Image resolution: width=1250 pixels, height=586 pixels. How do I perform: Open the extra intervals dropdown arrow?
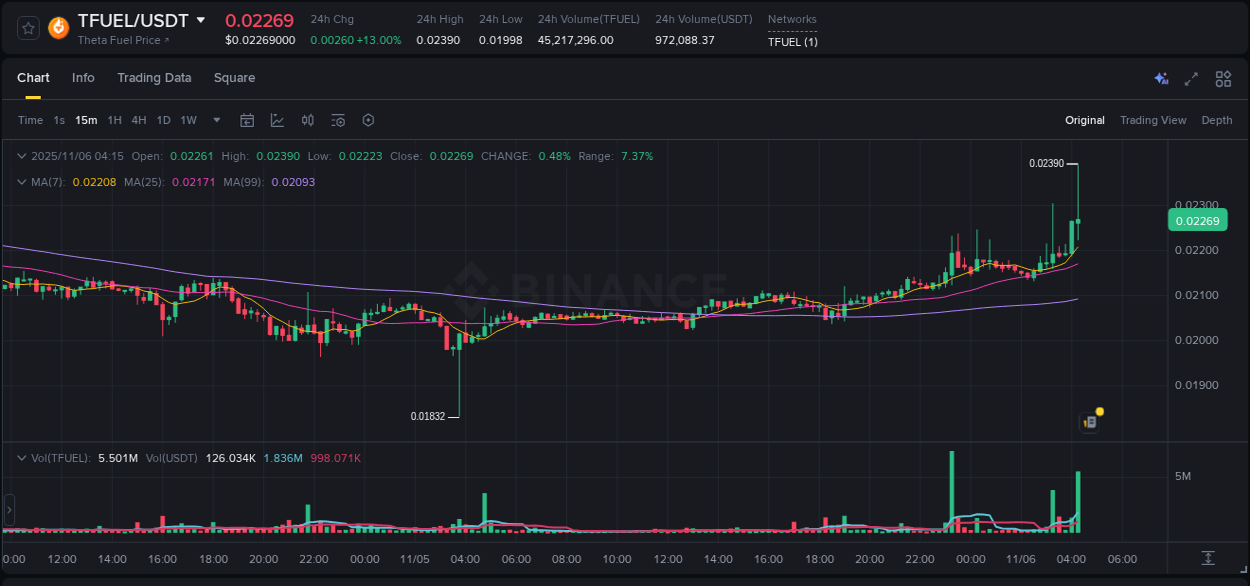[216, 120]
